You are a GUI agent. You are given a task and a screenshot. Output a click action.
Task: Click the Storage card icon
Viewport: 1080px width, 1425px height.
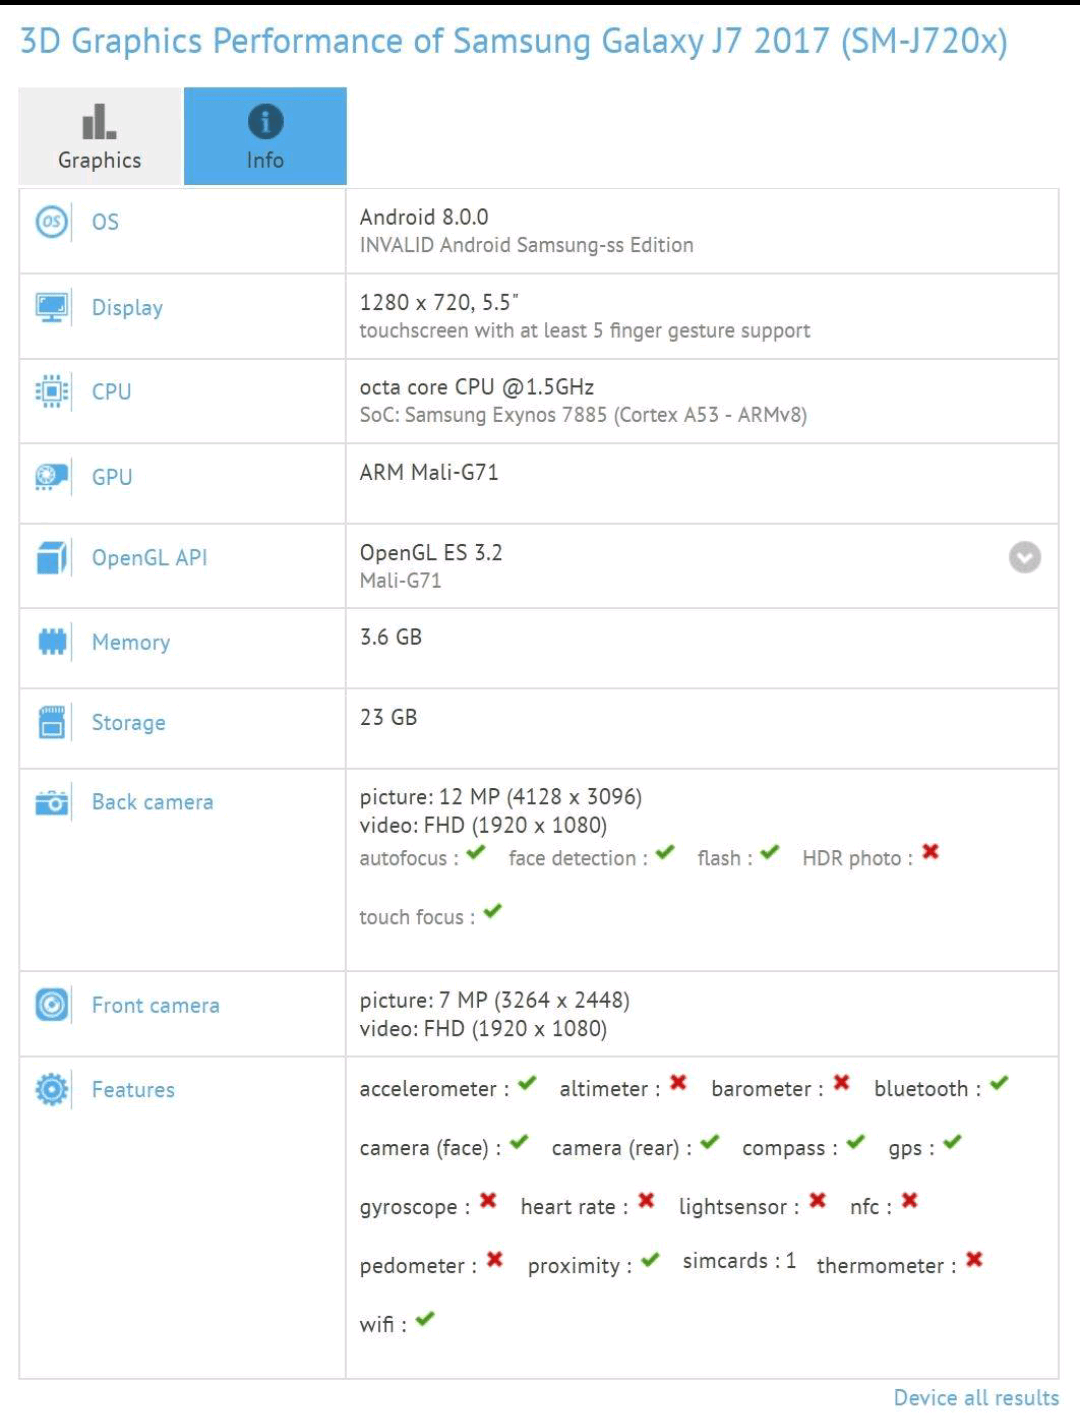coord(52,722)
